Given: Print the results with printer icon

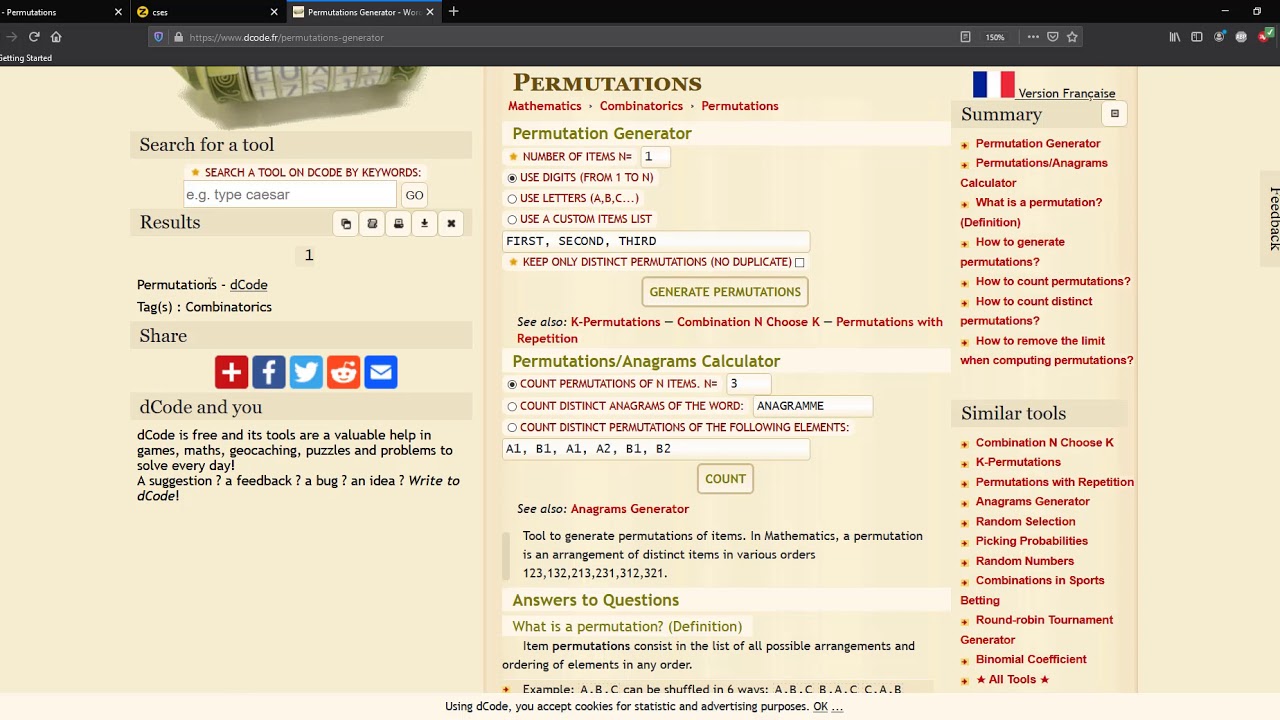Looking at the screenshot, I should click(x=398, y=224).
